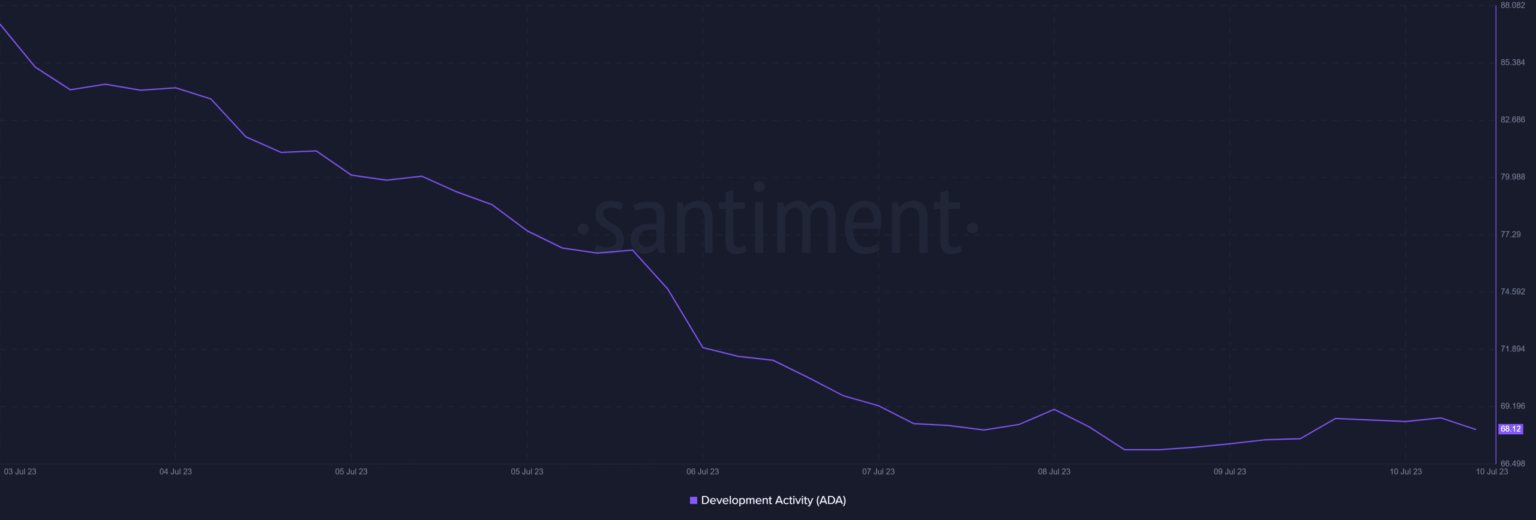The width and height of the screenshot is (1536, 520).
Task: Select the 82.686 y-axis label
Action: click(x=1511, y=120)
